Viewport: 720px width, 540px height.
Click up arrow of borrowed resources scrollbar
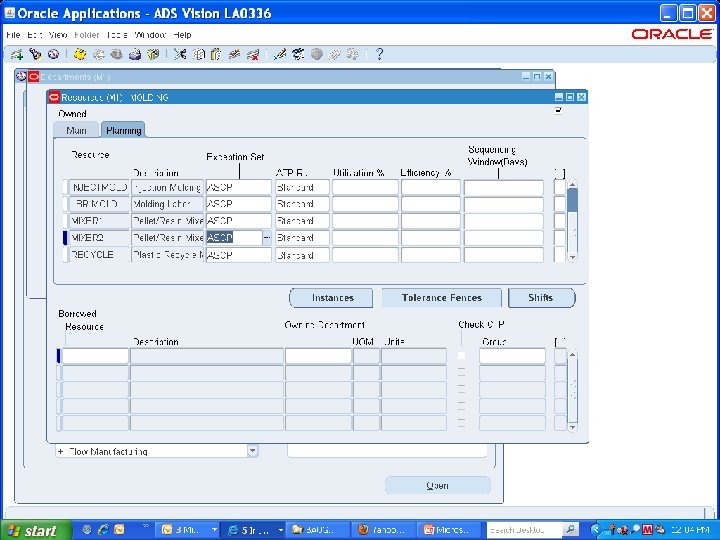point(572,355)
